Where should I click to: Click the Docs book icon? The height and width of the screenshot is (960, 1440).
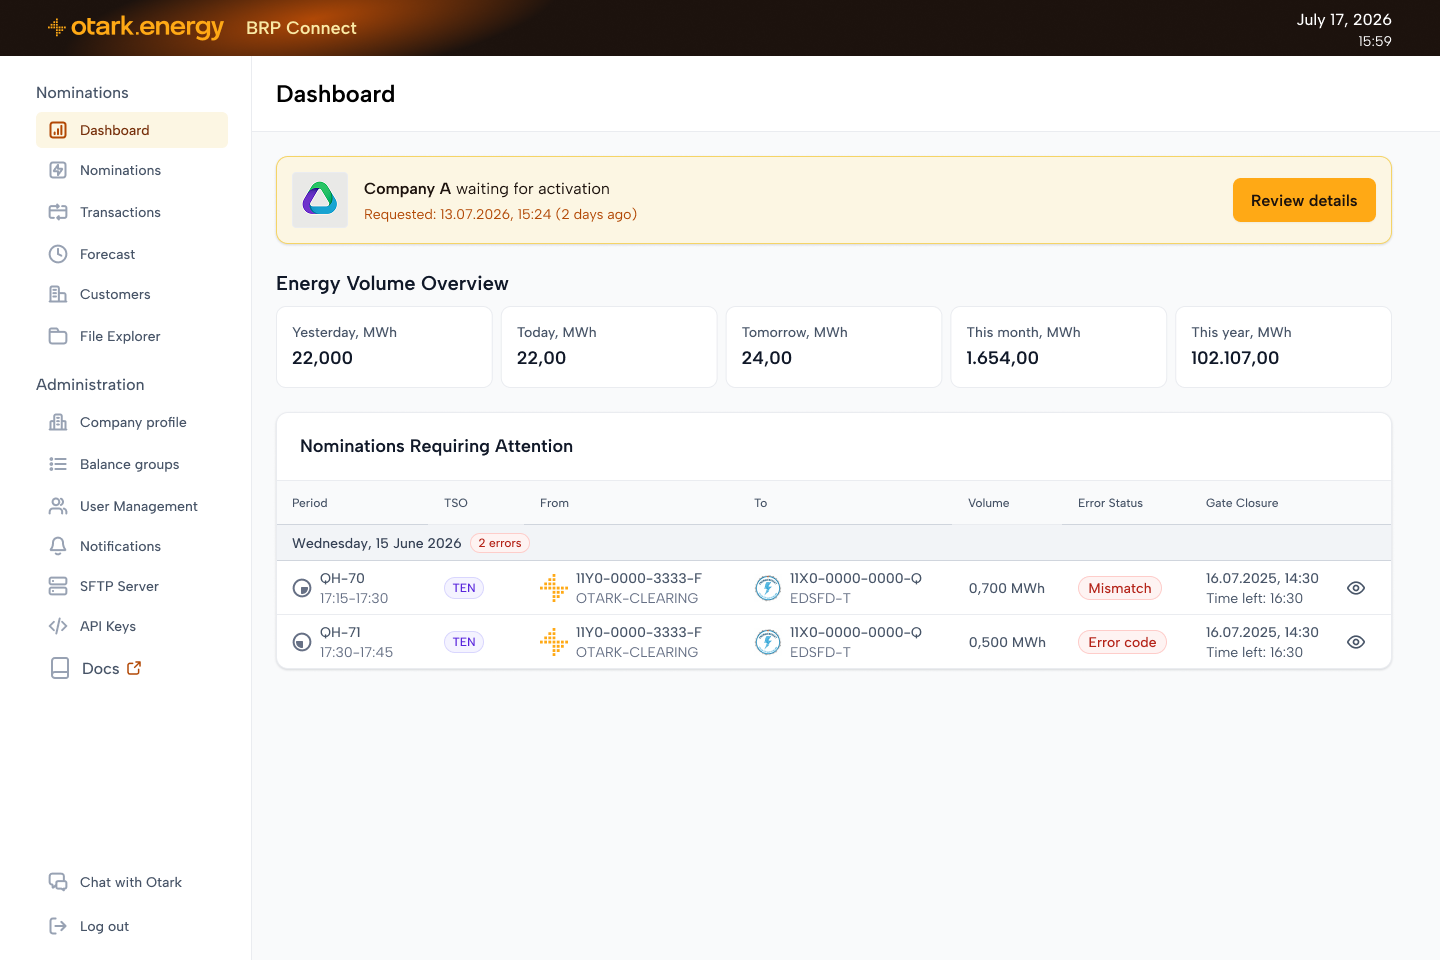[60, 668]
